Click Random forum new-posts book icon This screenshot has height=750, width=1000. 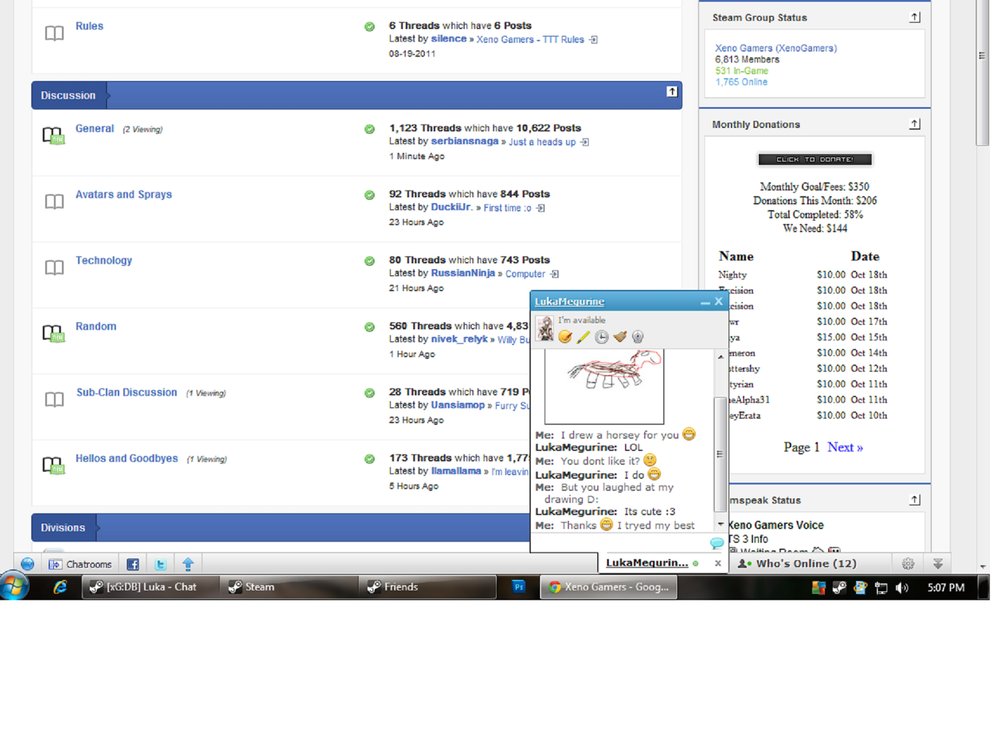[54, 333]
